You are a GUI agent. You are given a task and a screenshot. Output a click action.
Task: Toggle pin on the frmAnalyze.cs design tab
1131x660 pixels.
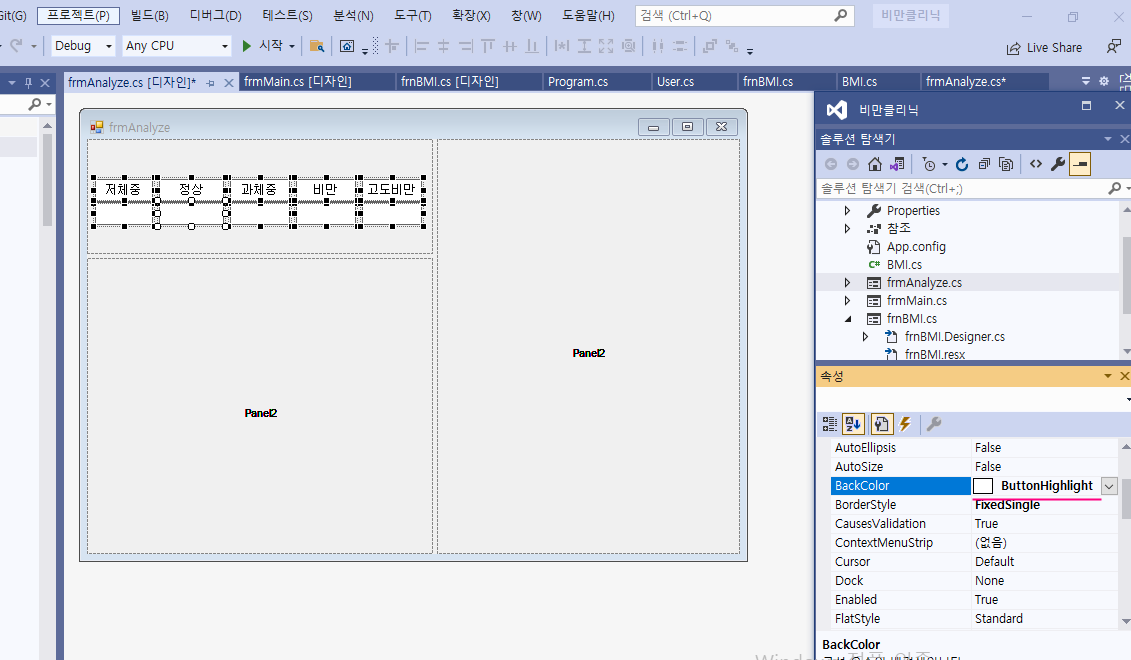pos(211,84)
